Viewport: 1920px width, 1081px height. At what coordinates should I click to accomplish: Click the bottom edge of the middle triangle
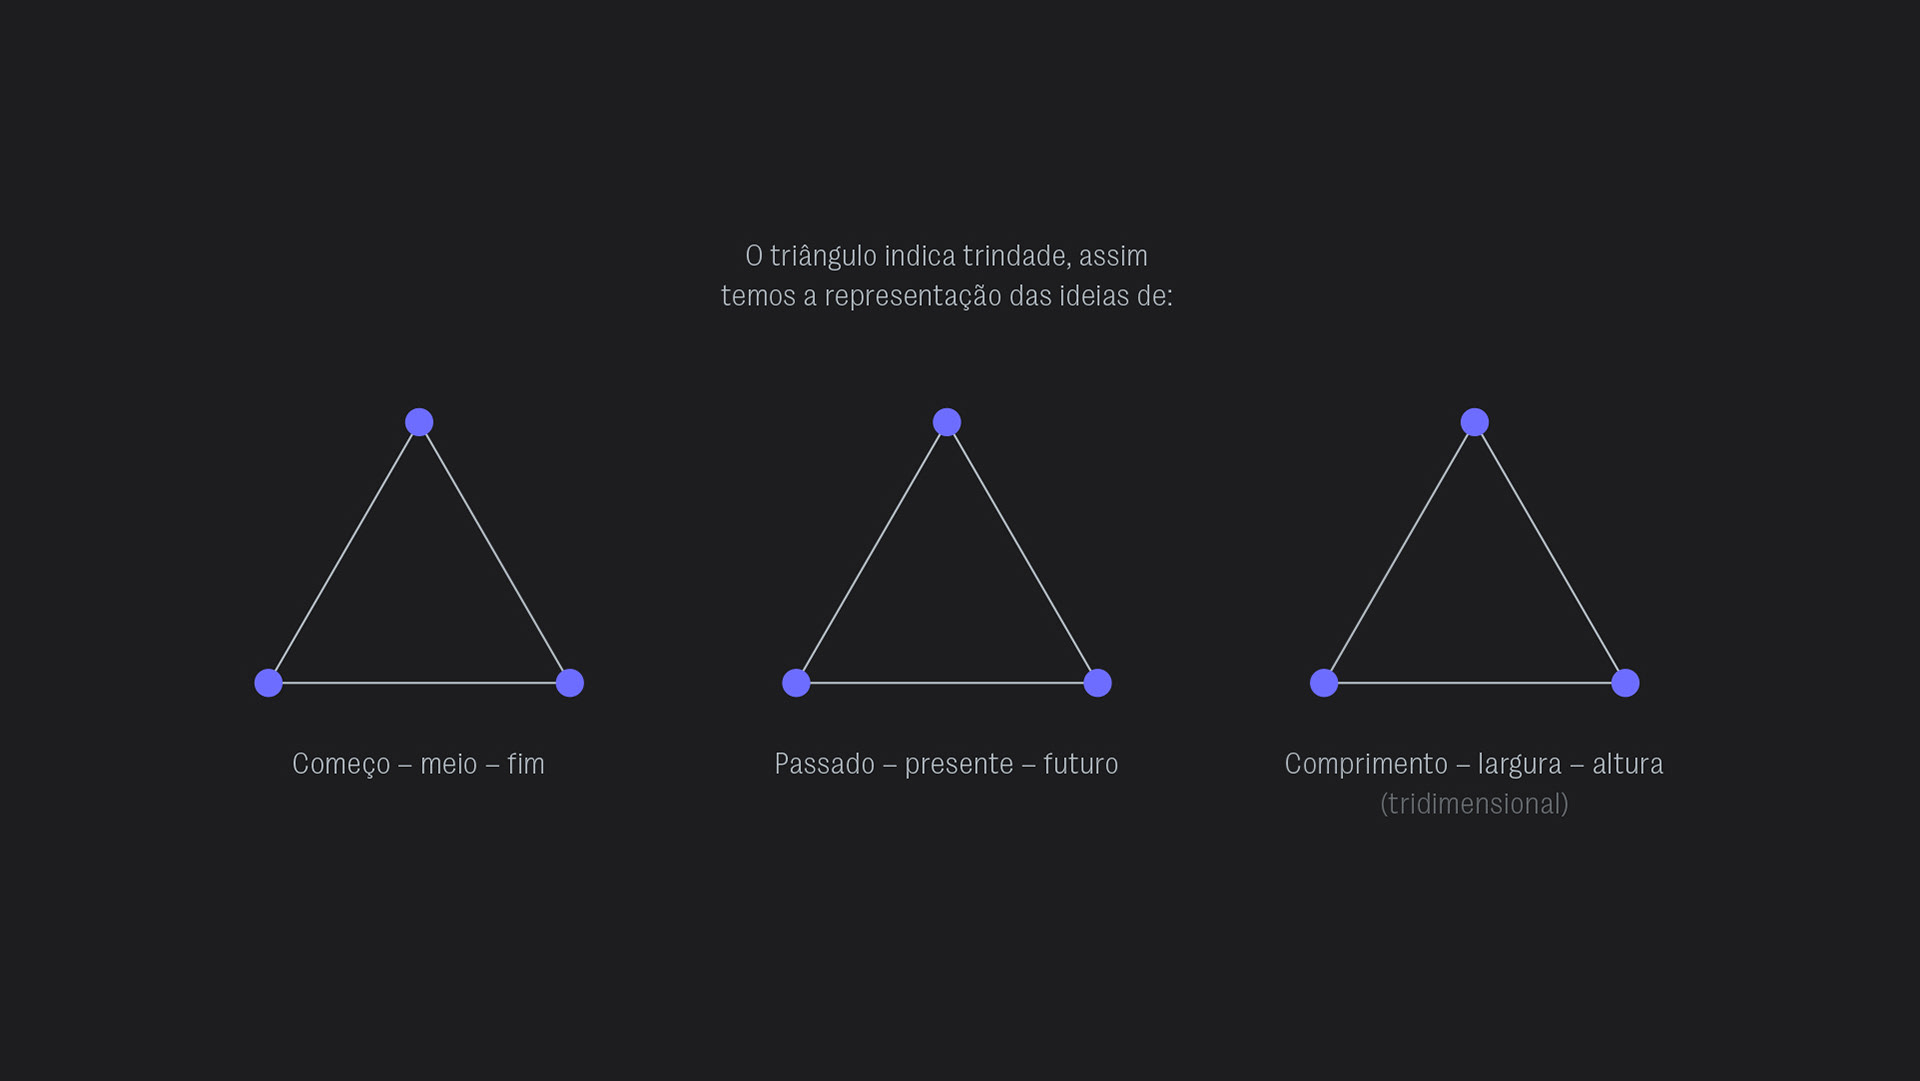pyautogui.click(x=947, y=683)
